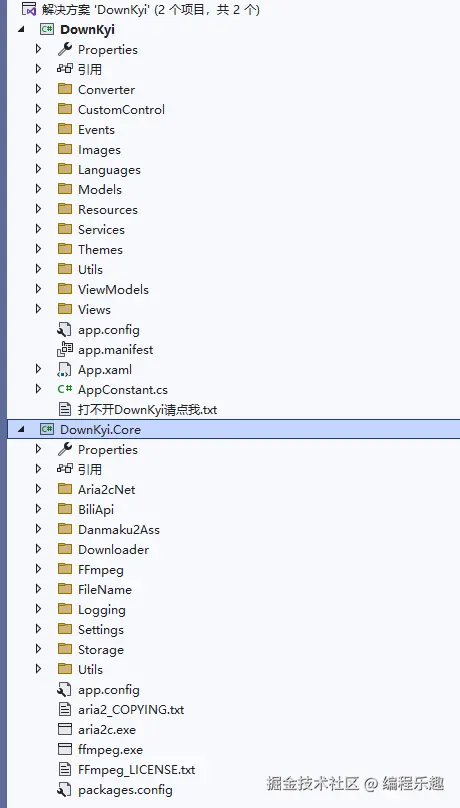The width and height of the screenshot is (460, 808).
Task: Expand the Danmaku2Ass folder arrow
Action: [38, 529]
